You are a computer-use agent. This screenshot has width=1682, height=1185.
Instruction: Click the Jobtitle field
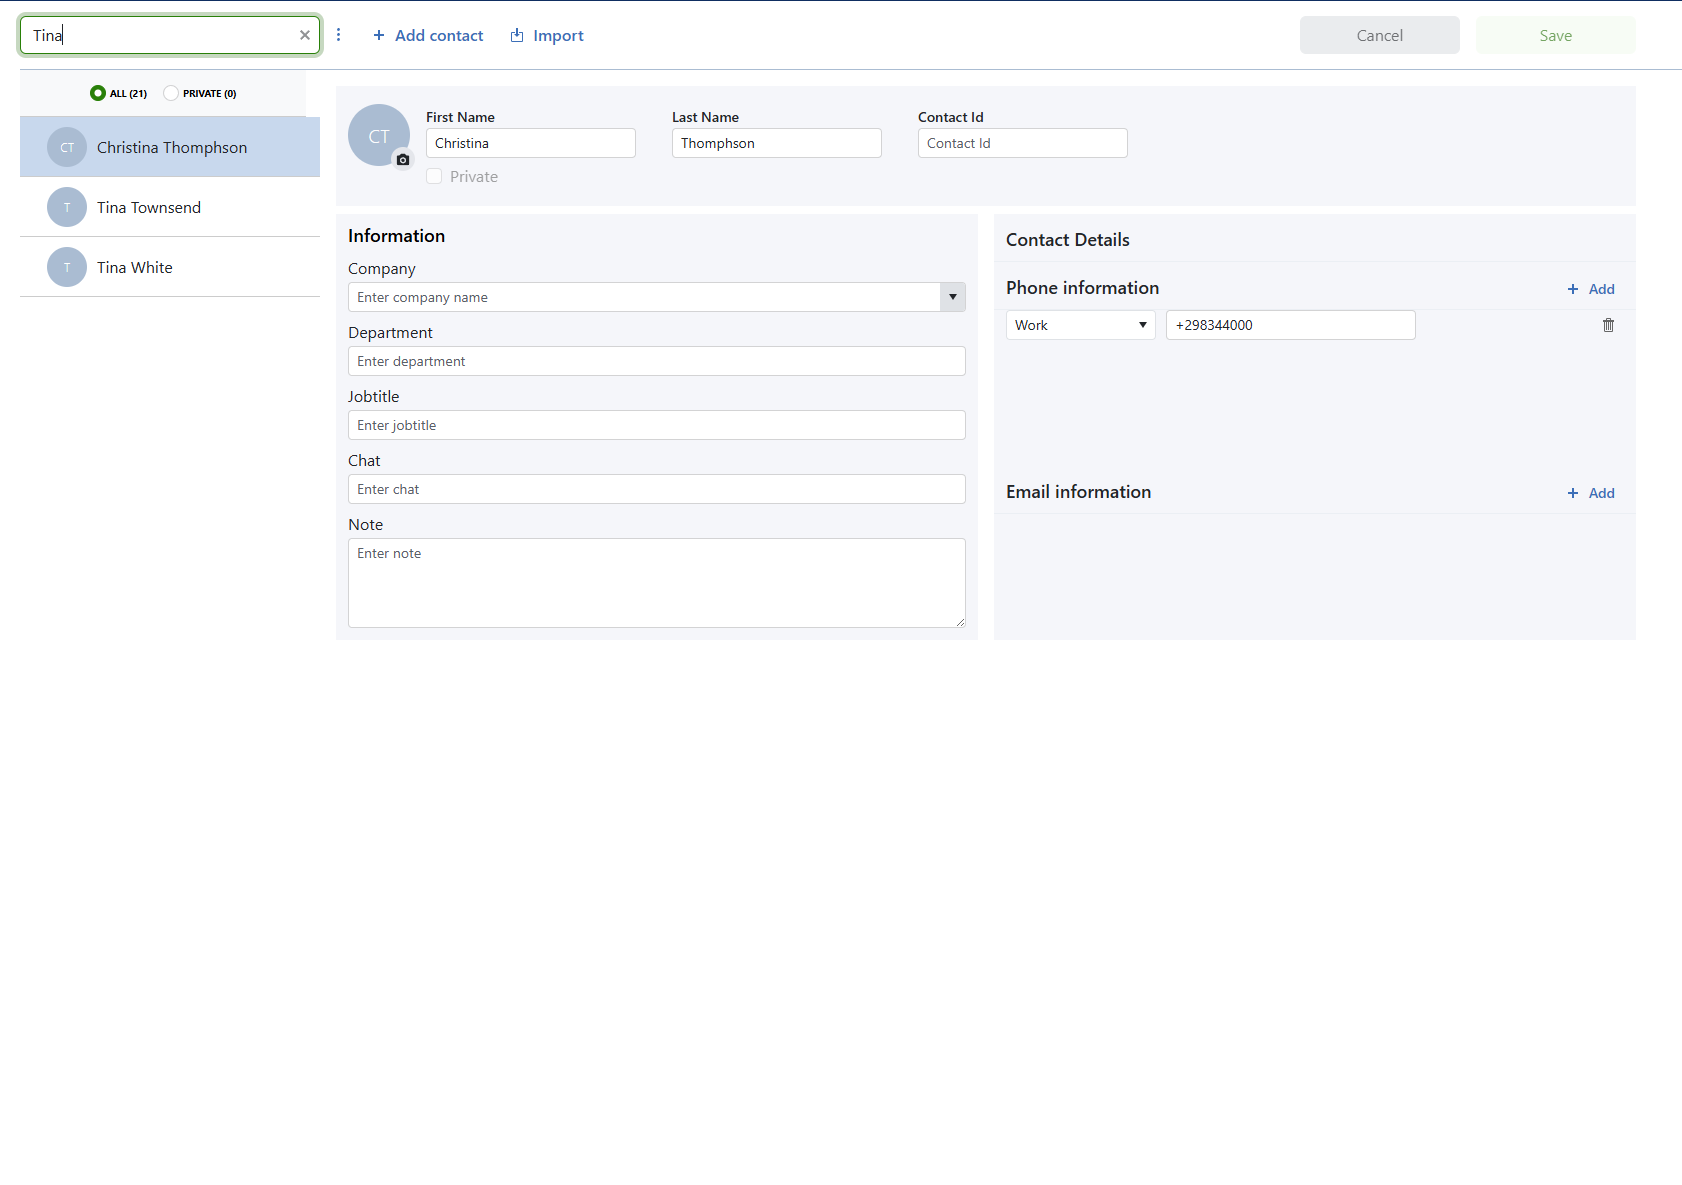click(x=657, y=425)
